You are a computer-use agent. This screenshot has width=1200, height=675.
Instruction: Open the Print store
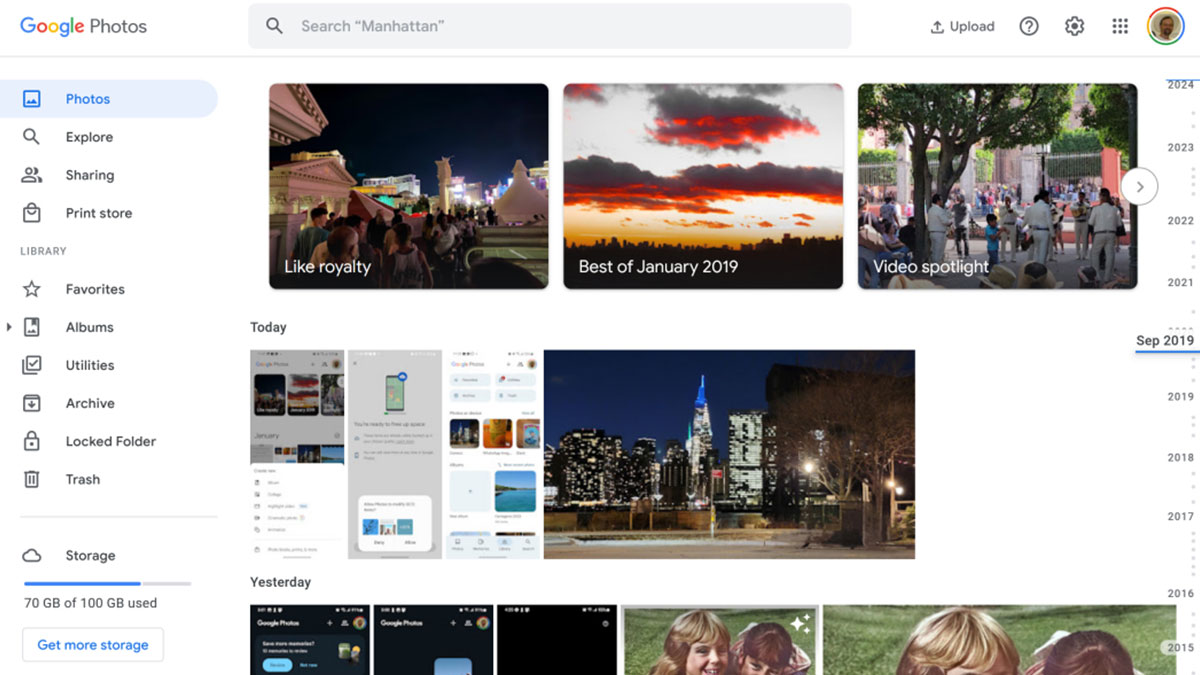(98, 212)
